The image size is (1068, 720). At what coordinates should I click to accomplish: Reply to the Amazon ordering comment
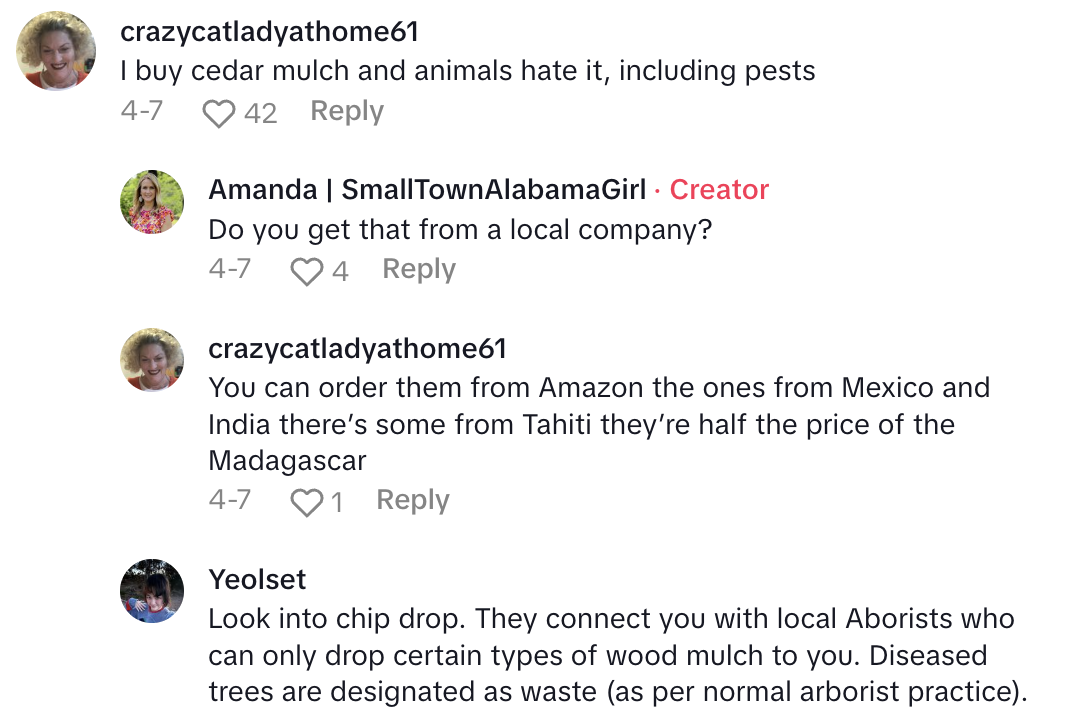click(x=413, y=500)
